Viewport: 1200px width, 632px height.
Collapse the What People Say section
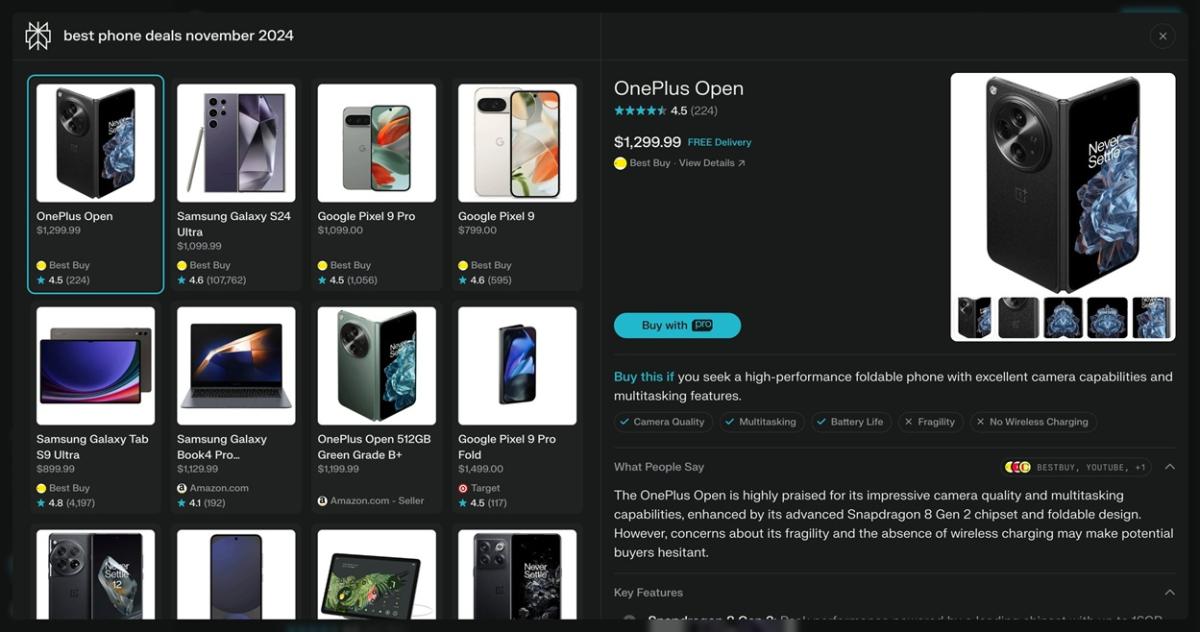(1169, 466)
